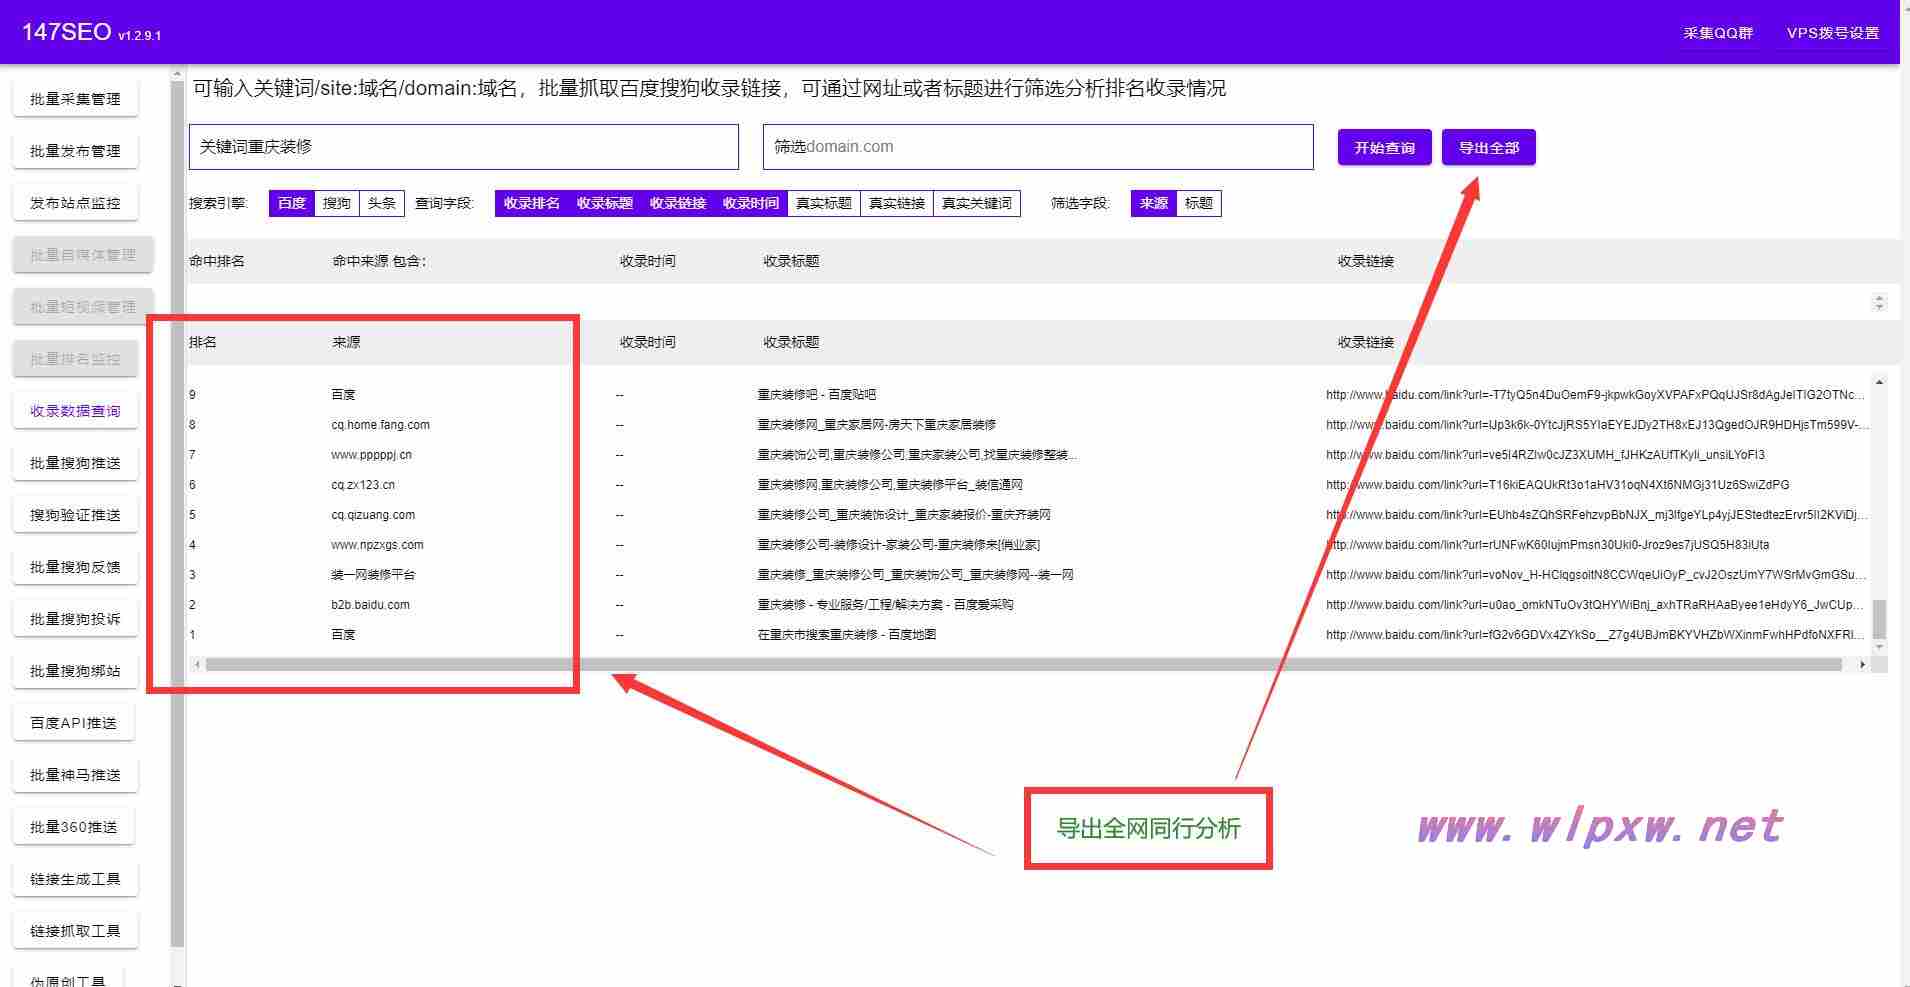Click the up arrow of results scrollbar
1910x987 pixels.
[1879, 382]
